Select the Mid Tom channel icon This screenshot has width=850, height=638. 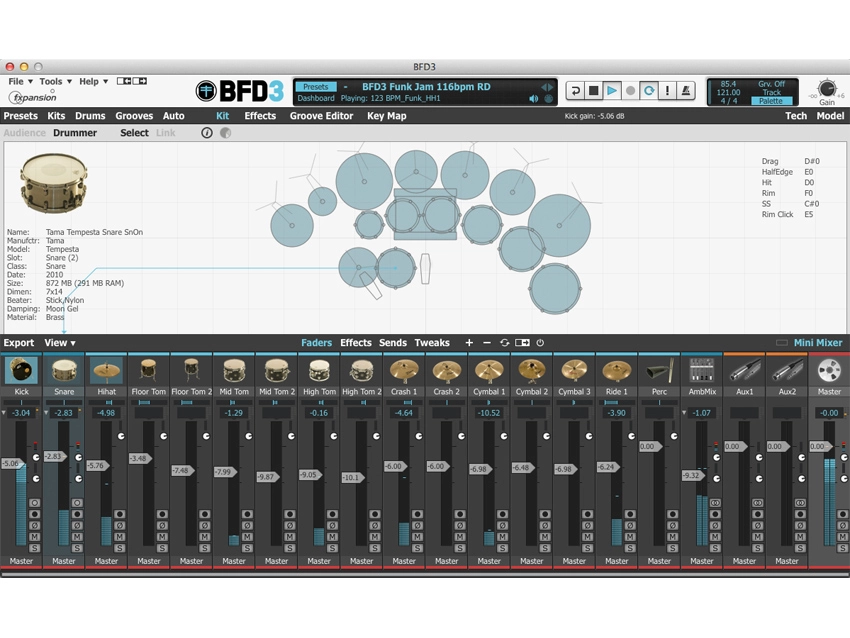pos(234,371)
